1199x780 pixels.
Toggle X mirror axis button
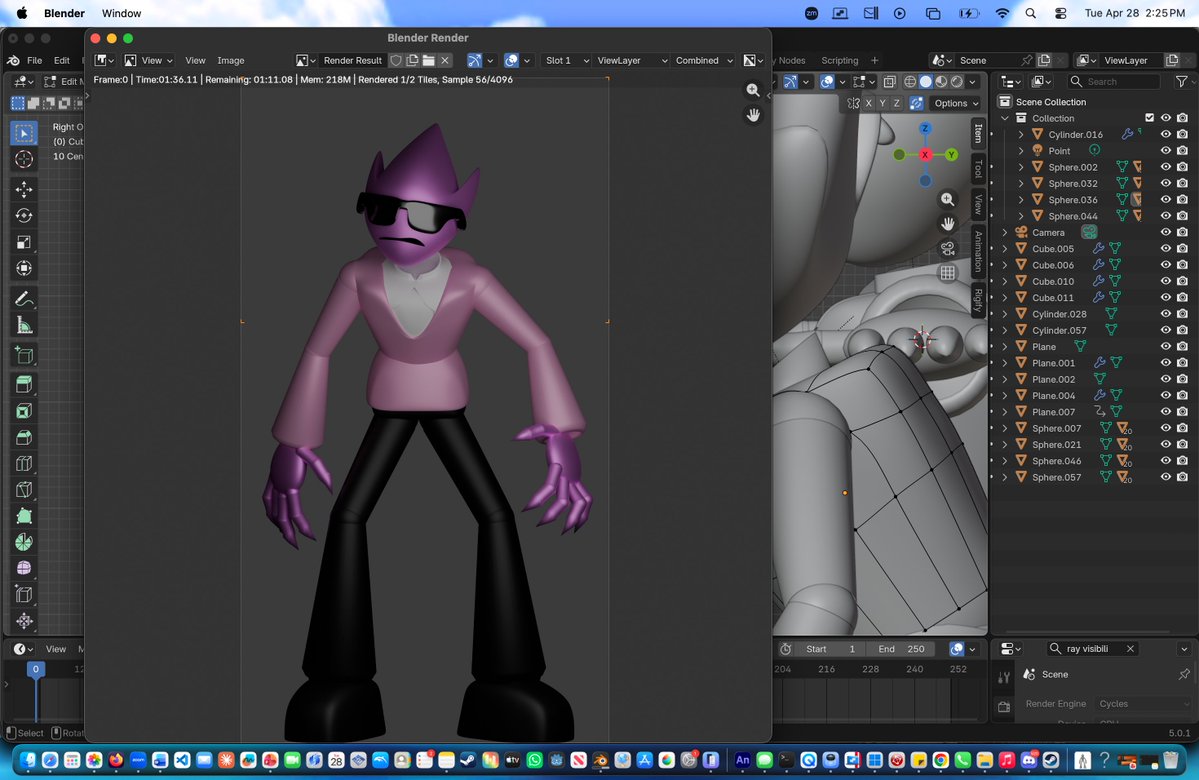coord(869,103)
